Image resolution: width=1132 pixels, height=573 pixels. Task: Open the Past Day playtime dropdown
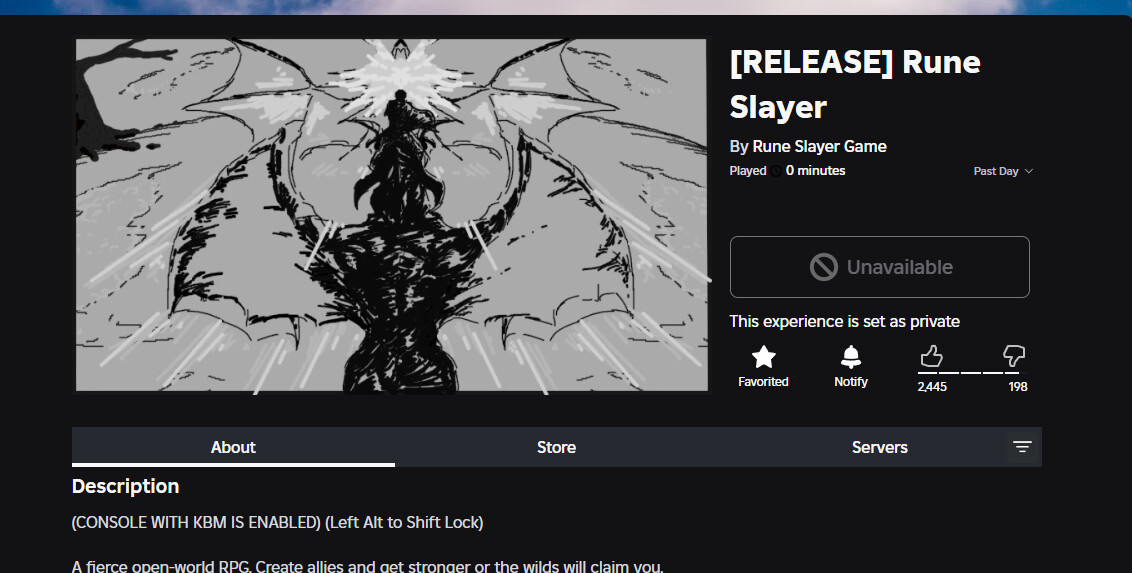pyautogui.click(x=1003, y=171)
